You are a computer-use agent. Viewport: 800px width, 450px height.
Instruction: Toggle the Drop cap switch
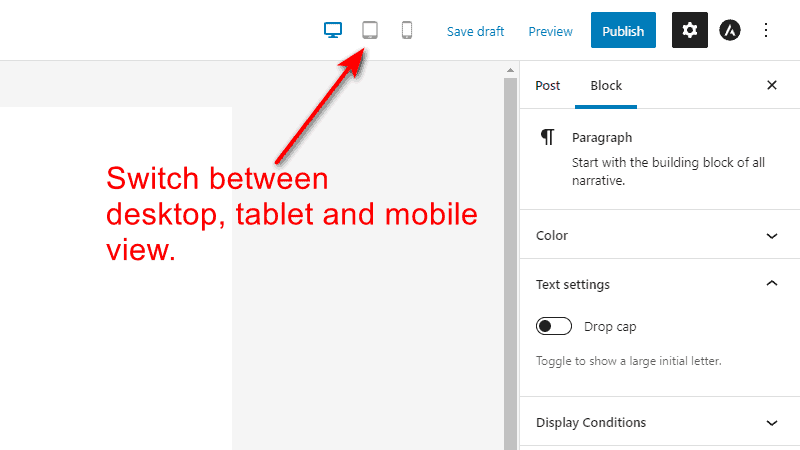click(554, 326)
